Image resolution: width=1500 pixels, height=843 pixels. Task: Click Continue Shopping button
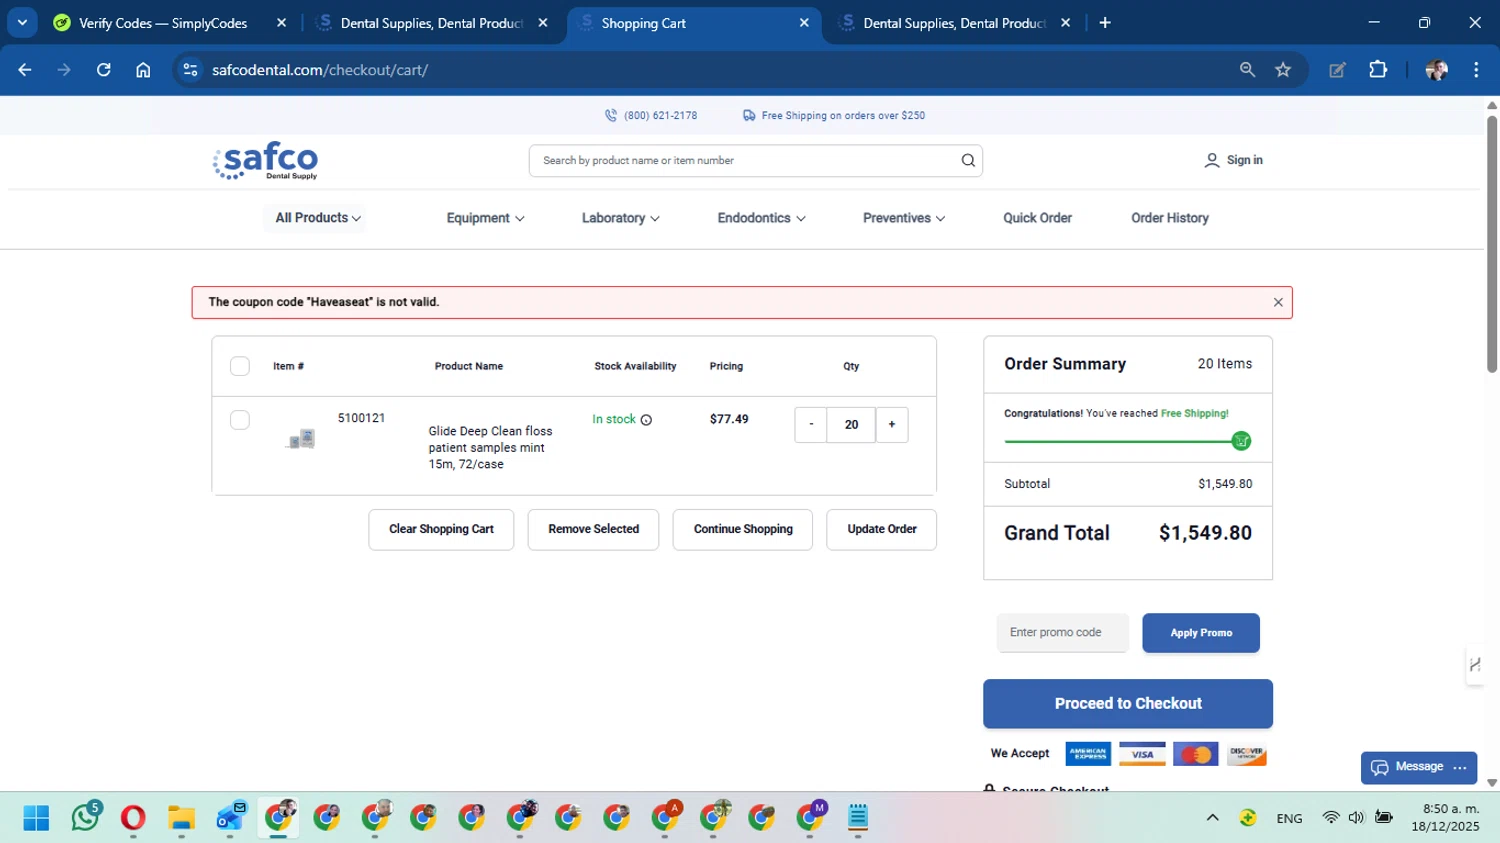coord(743,529)
